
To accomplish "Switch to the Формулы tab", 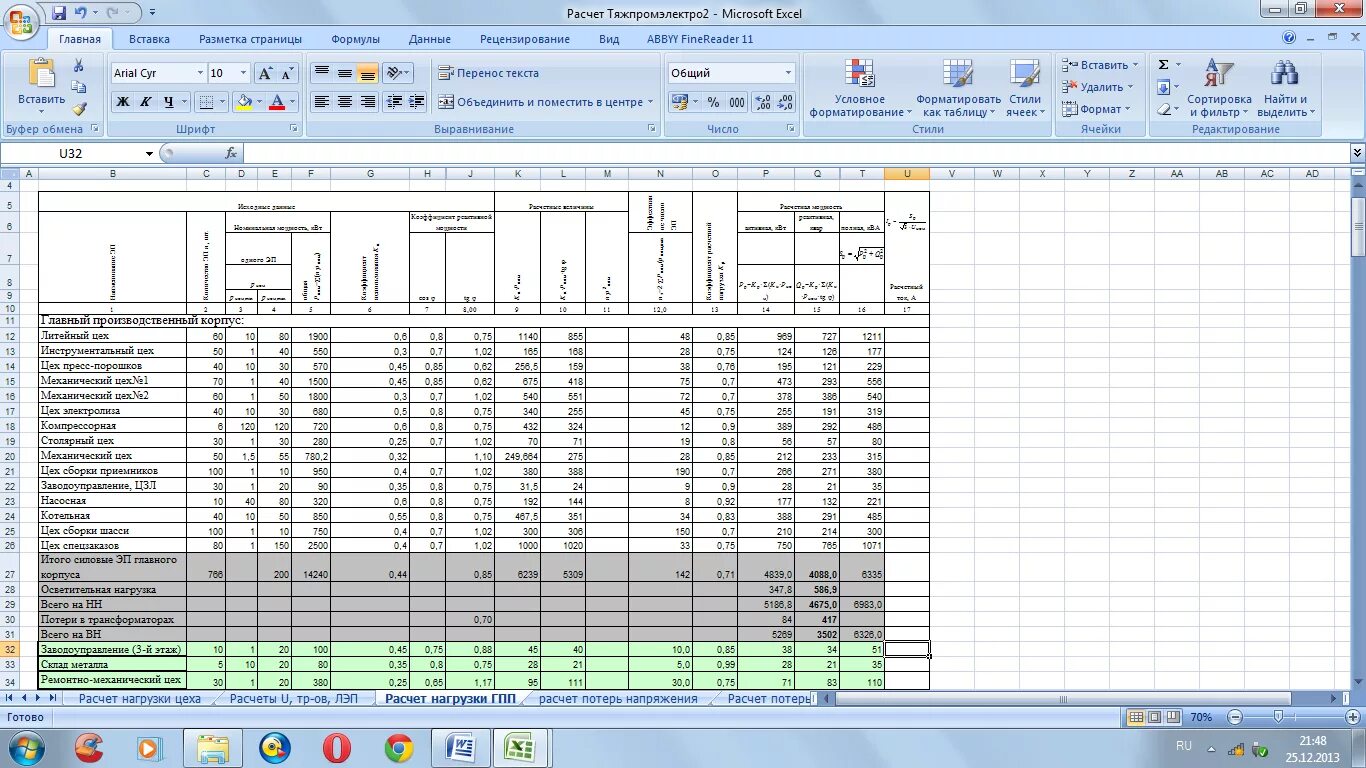I will 355,39.
